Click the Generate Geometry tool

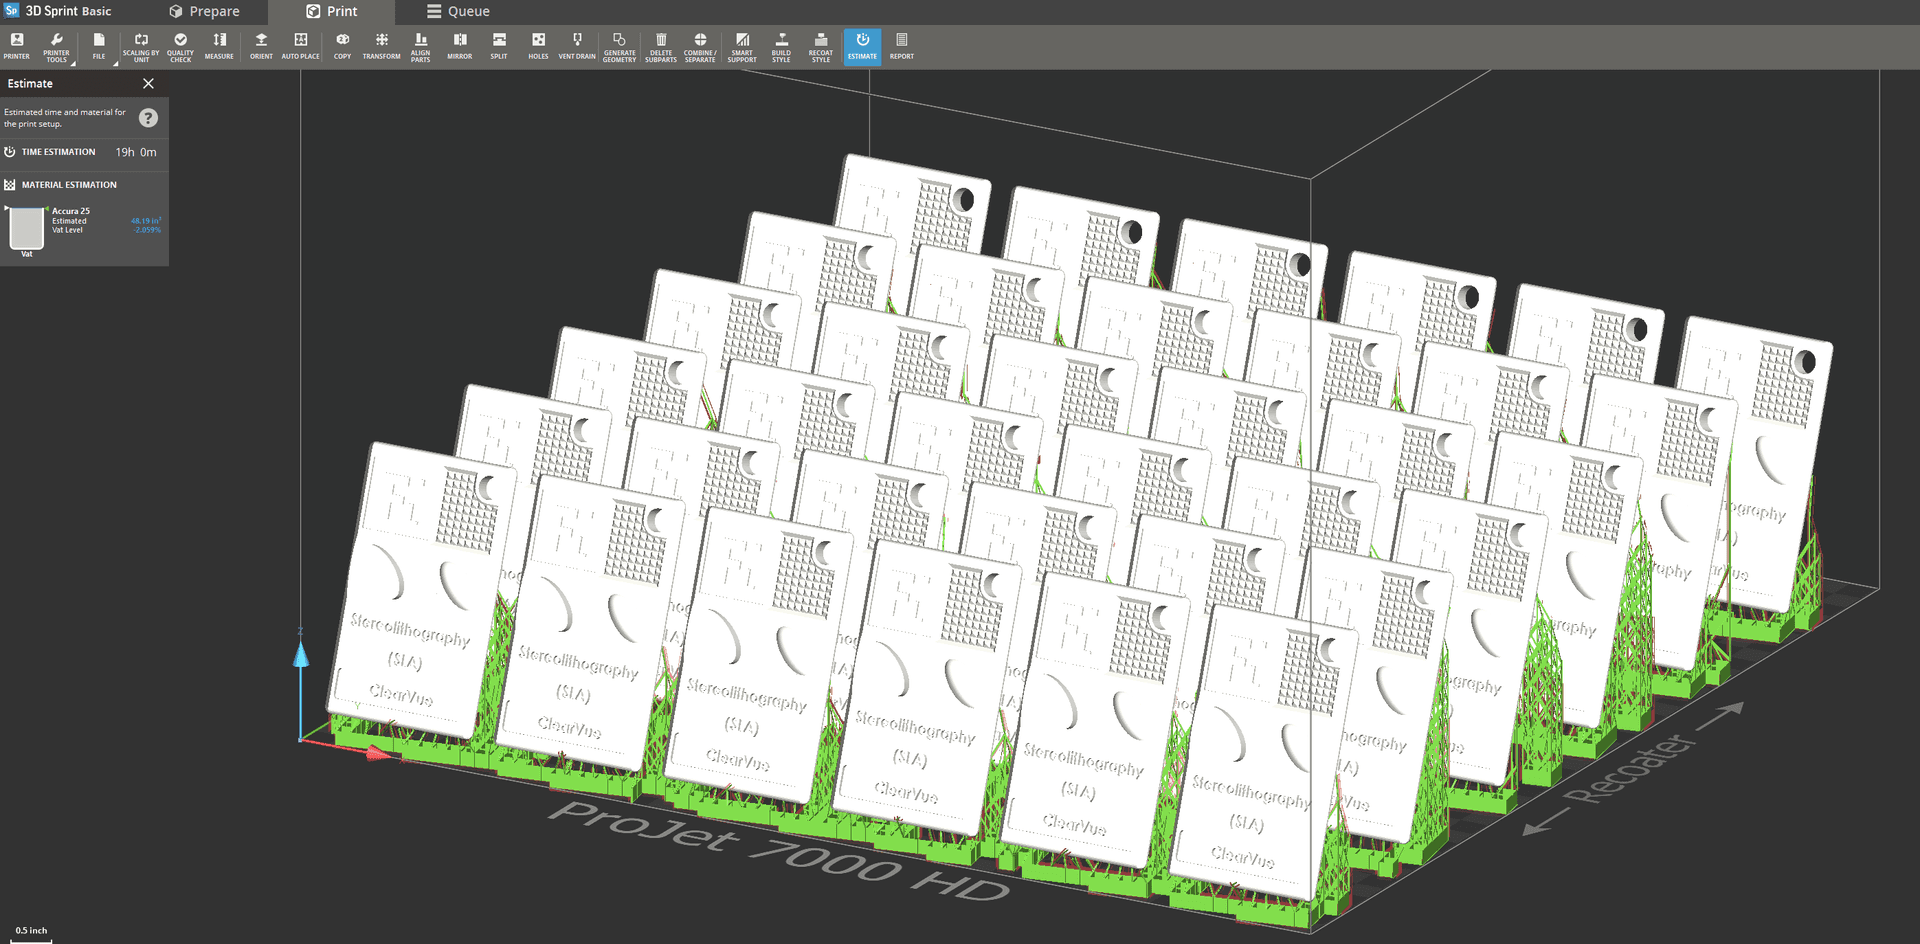point(620,46)
